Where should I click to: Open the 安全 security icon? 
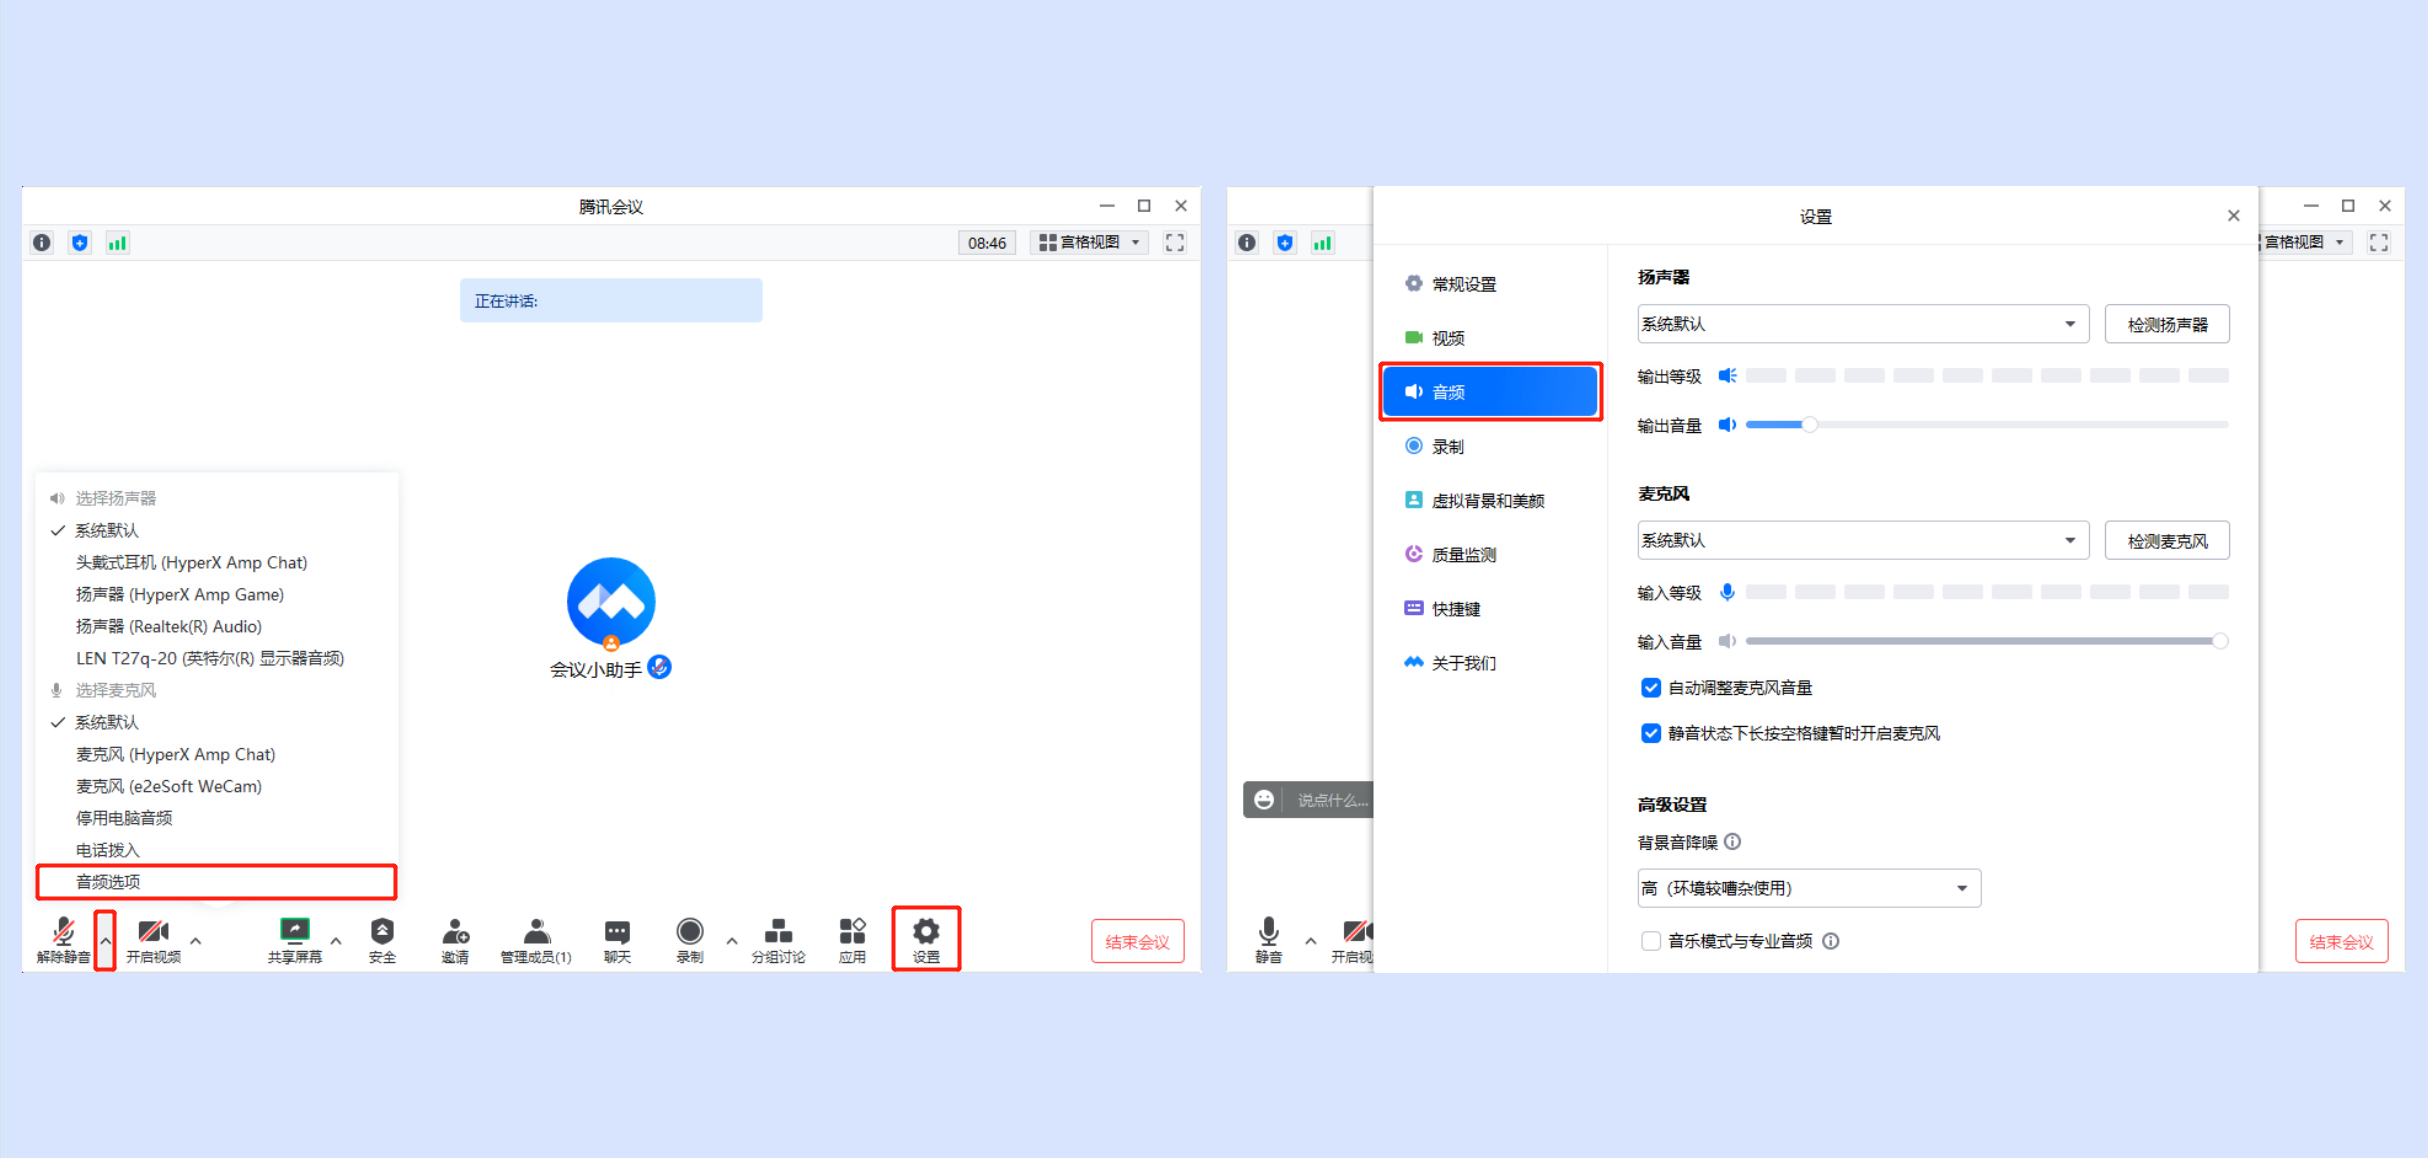click(382, 931)
